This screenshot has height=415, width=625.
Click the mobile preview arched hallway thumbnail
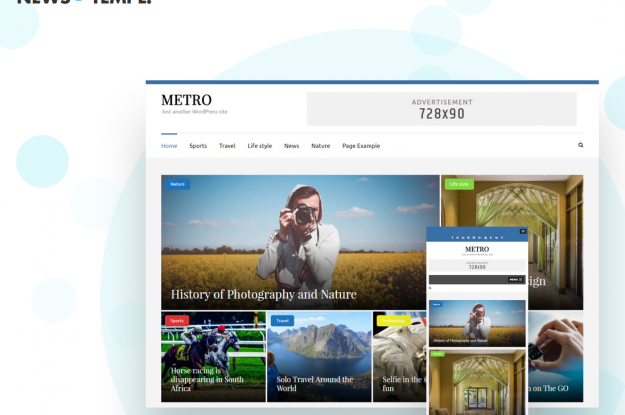[x=477, y=382]
